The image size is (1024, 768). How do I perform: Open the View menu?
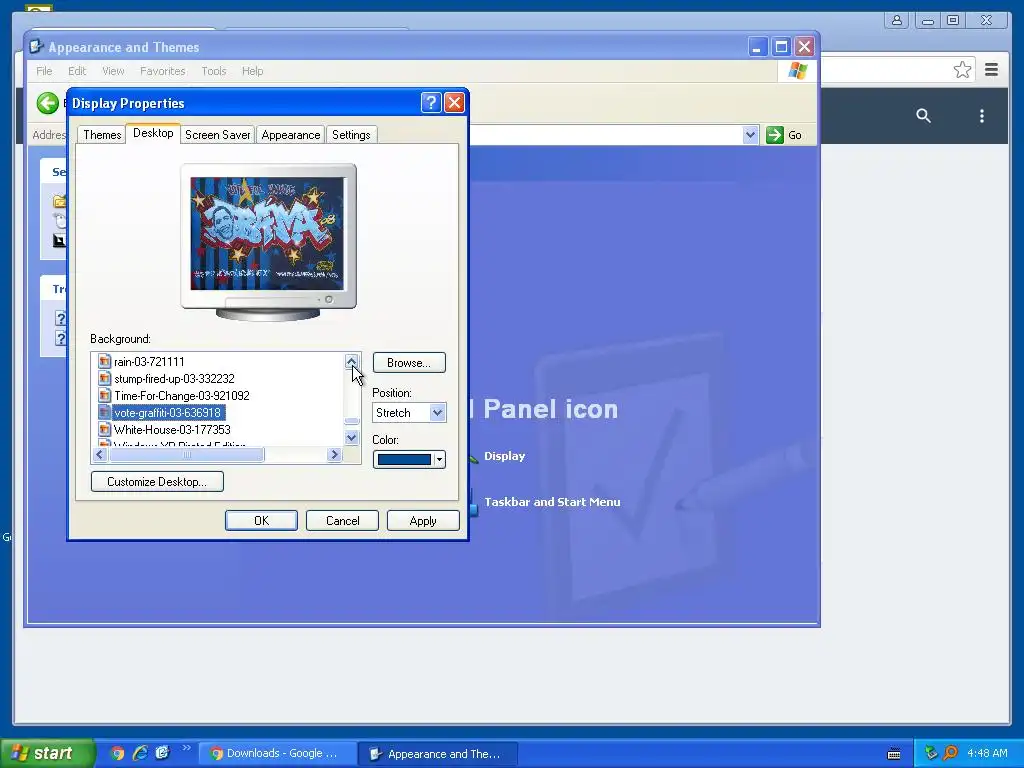113,71
